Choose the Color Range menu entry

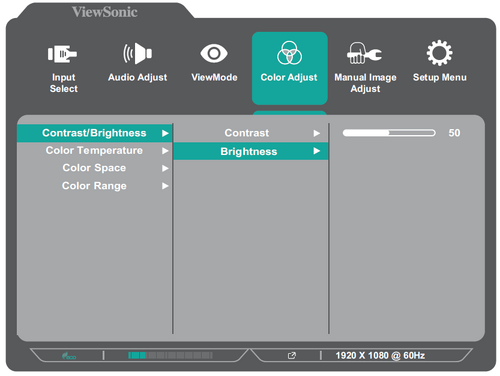(95, 186)
